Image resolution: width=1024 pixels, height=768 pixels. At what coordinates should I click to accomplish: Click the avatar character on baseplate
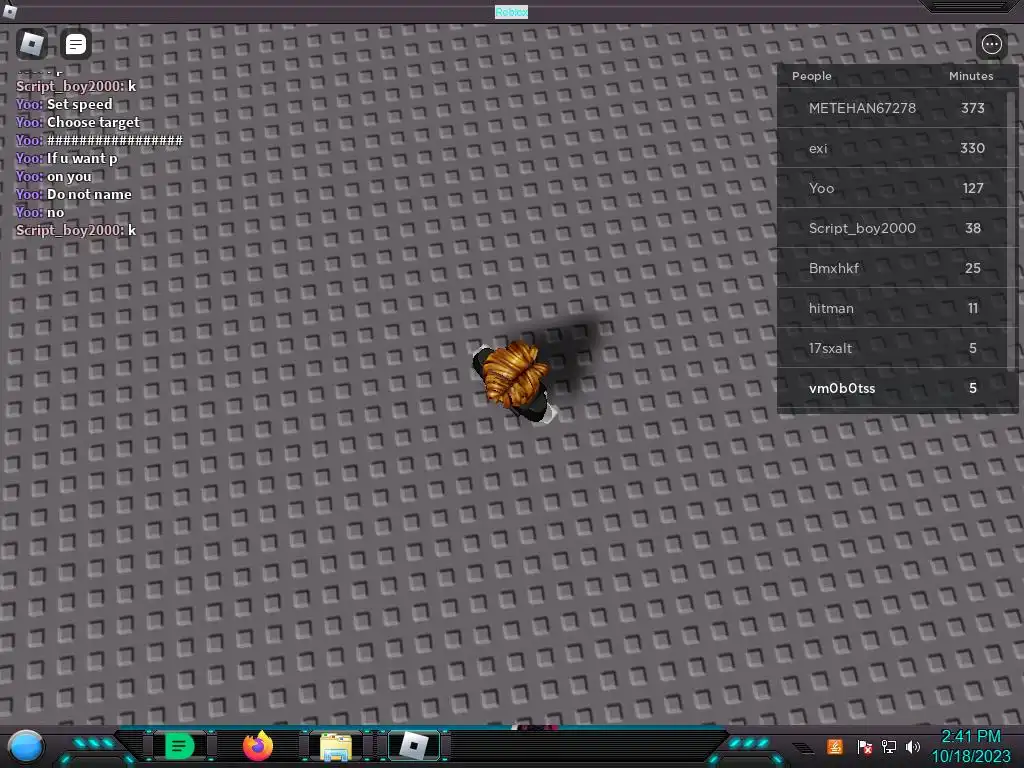click(x=515, y=381)
